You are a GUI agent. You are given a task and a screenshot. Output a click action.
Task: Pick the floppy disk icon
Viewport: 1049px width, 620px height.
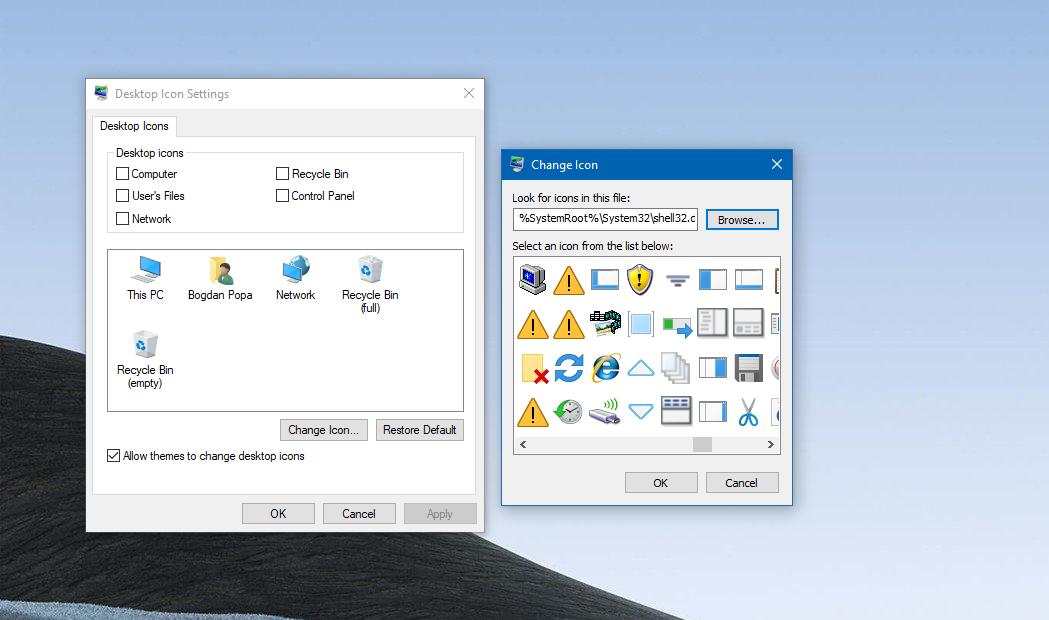click(x=749, y=368)
